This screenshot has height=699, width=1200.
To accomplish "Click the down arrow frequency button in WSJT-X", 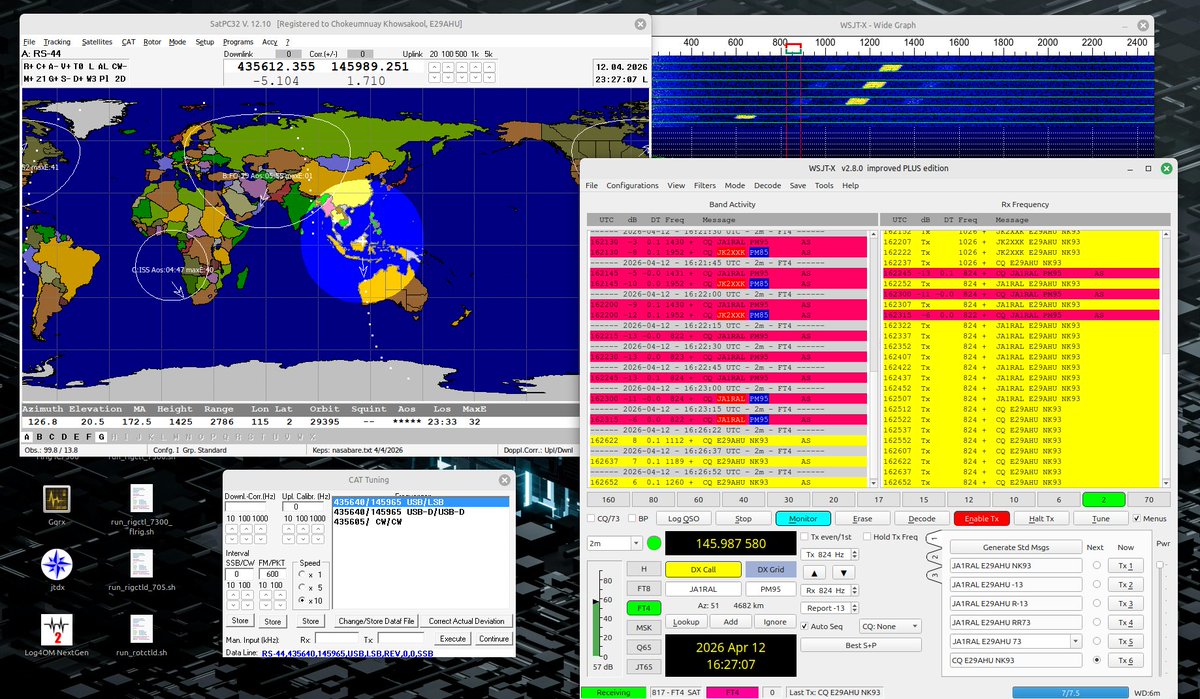I will (x=843, y=572).
